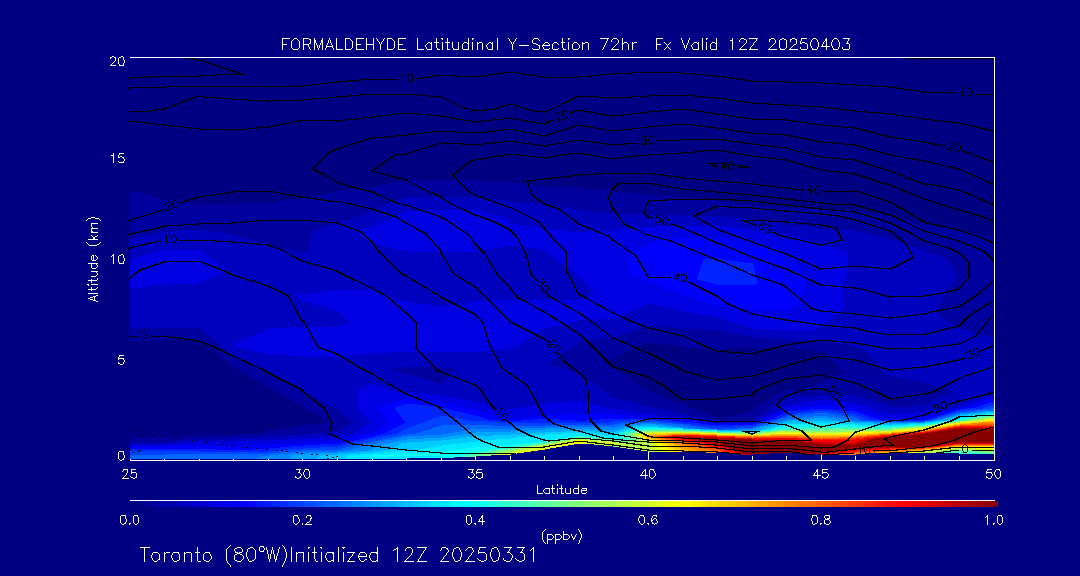Click the colorbar's dark red 1.0 end
This screenshot has width=1080, height=576.
click(x=992, y=504)
